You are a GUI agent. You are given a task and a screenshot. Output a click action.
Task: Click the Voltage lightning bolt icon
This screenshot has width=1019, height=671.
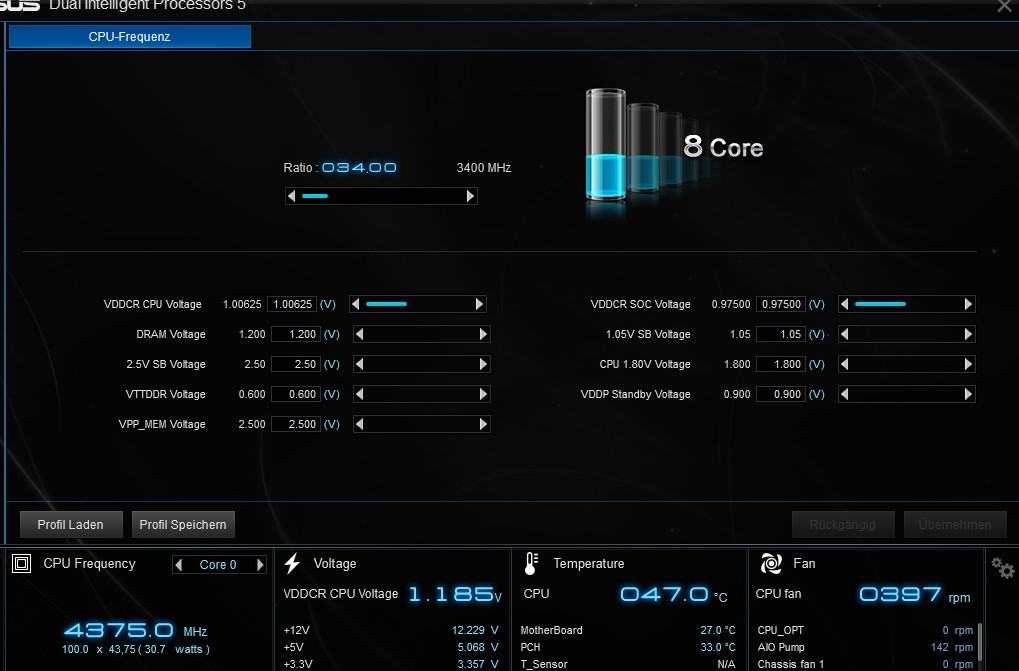click(x=292, y=563)
